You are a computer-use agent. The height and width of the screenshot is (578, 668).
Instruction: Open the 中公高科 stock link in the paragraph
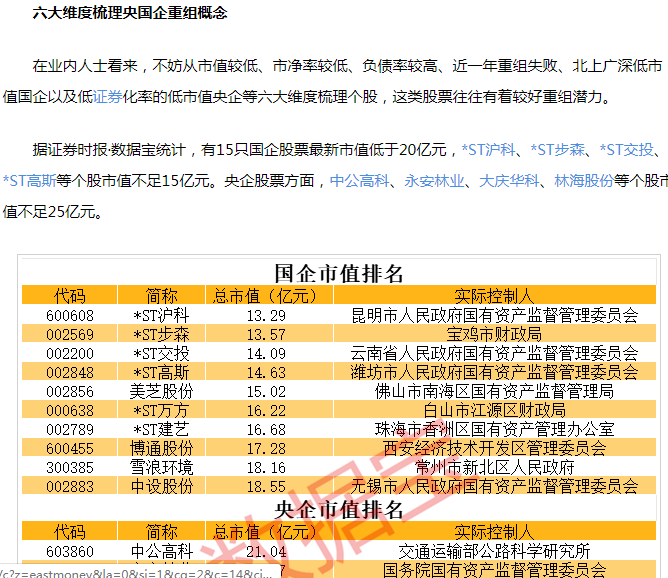(360, 181)
